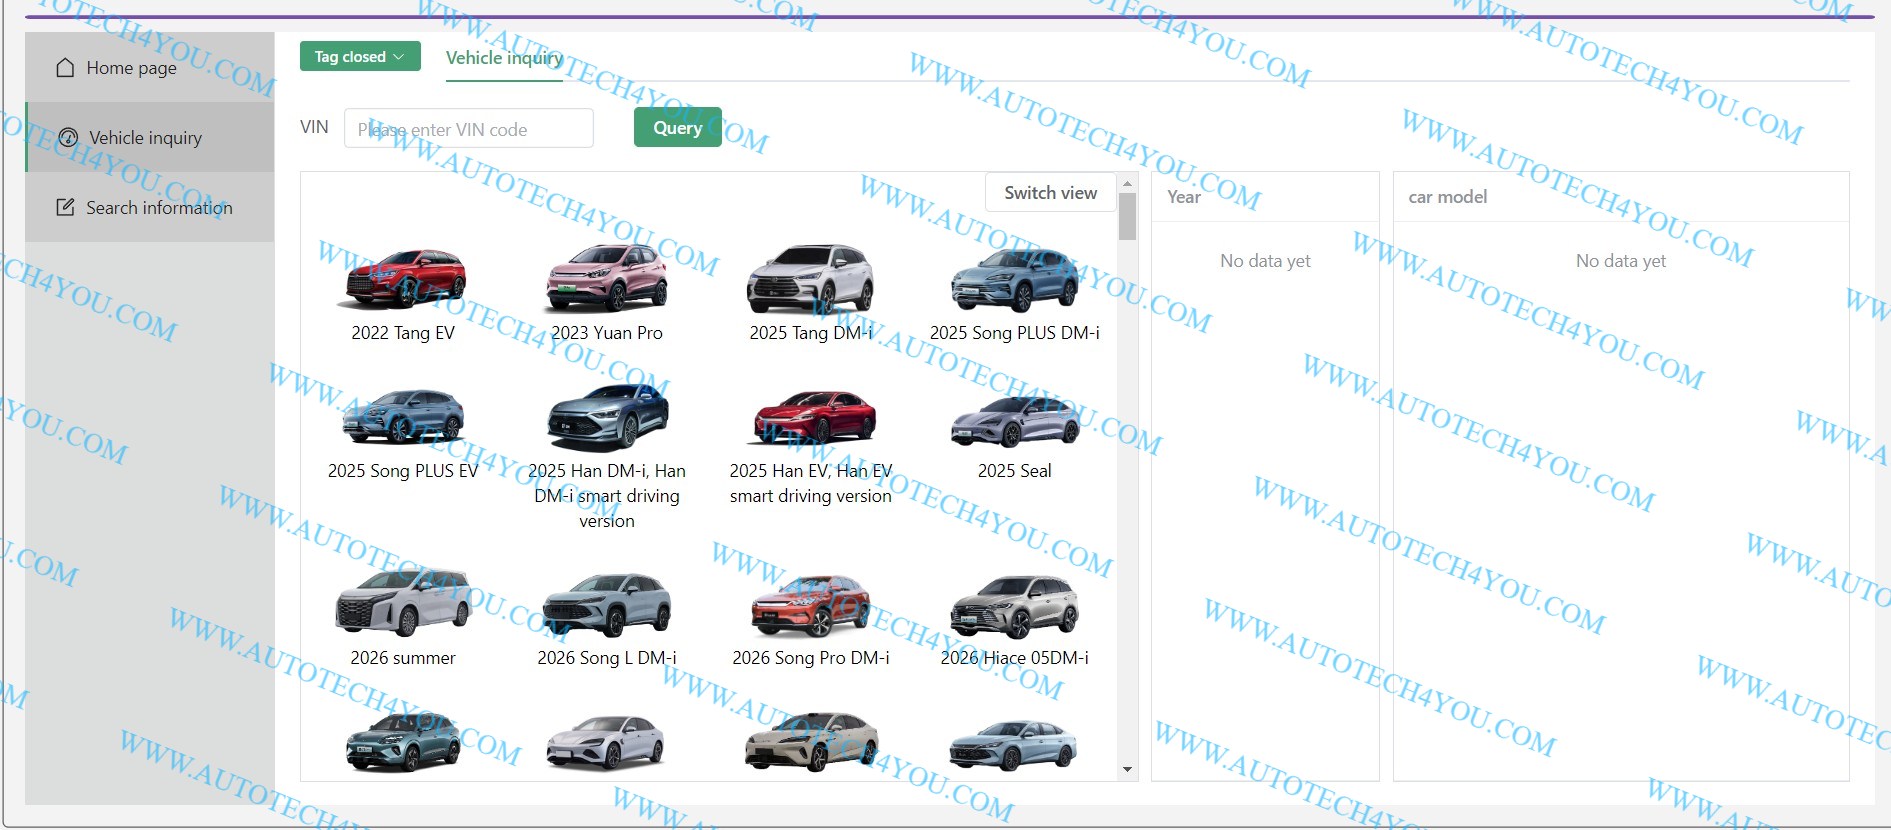Click the vehicle list scrollbar thumb
Screen dimensions: 1891x830
click(x=1127, y=216)
